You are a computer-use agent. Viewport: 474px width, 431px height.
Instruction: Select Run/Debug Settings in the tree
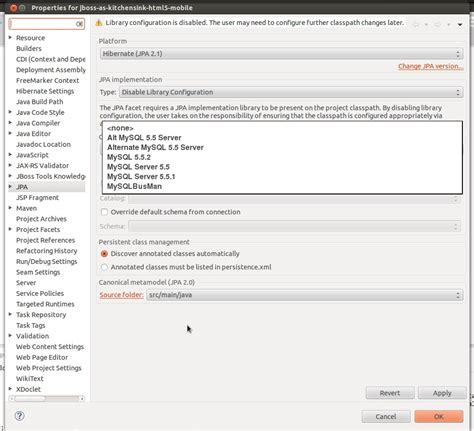coord(47,262)
